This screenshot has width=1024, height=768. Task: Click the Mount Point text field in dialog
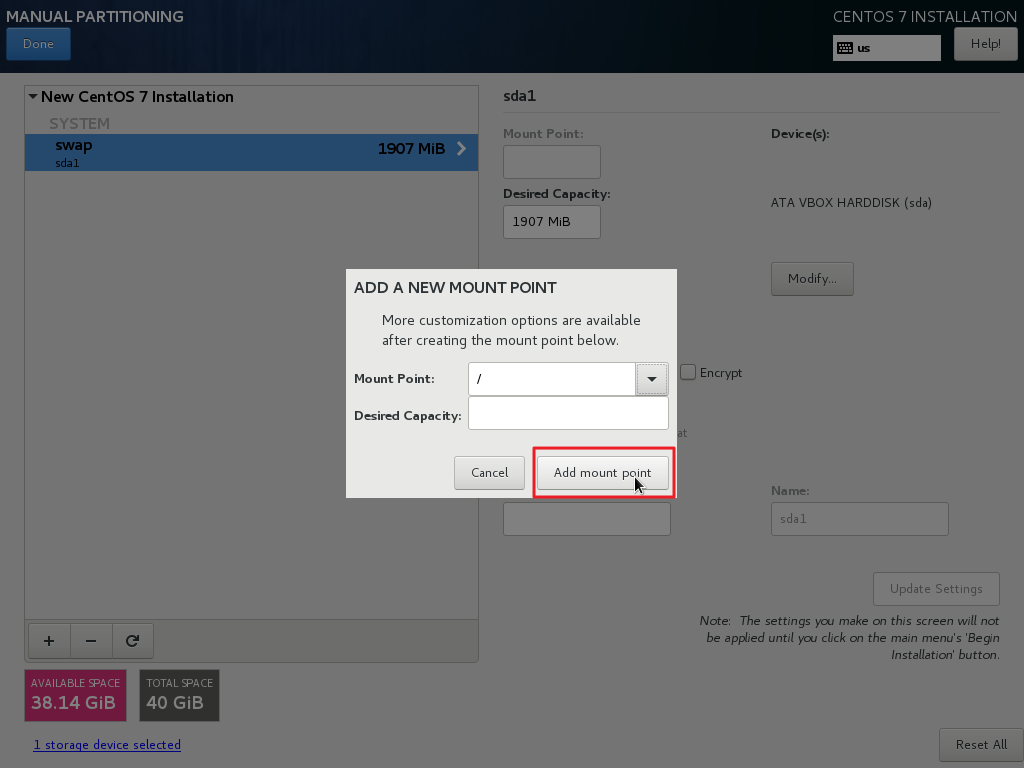[552, 379]
